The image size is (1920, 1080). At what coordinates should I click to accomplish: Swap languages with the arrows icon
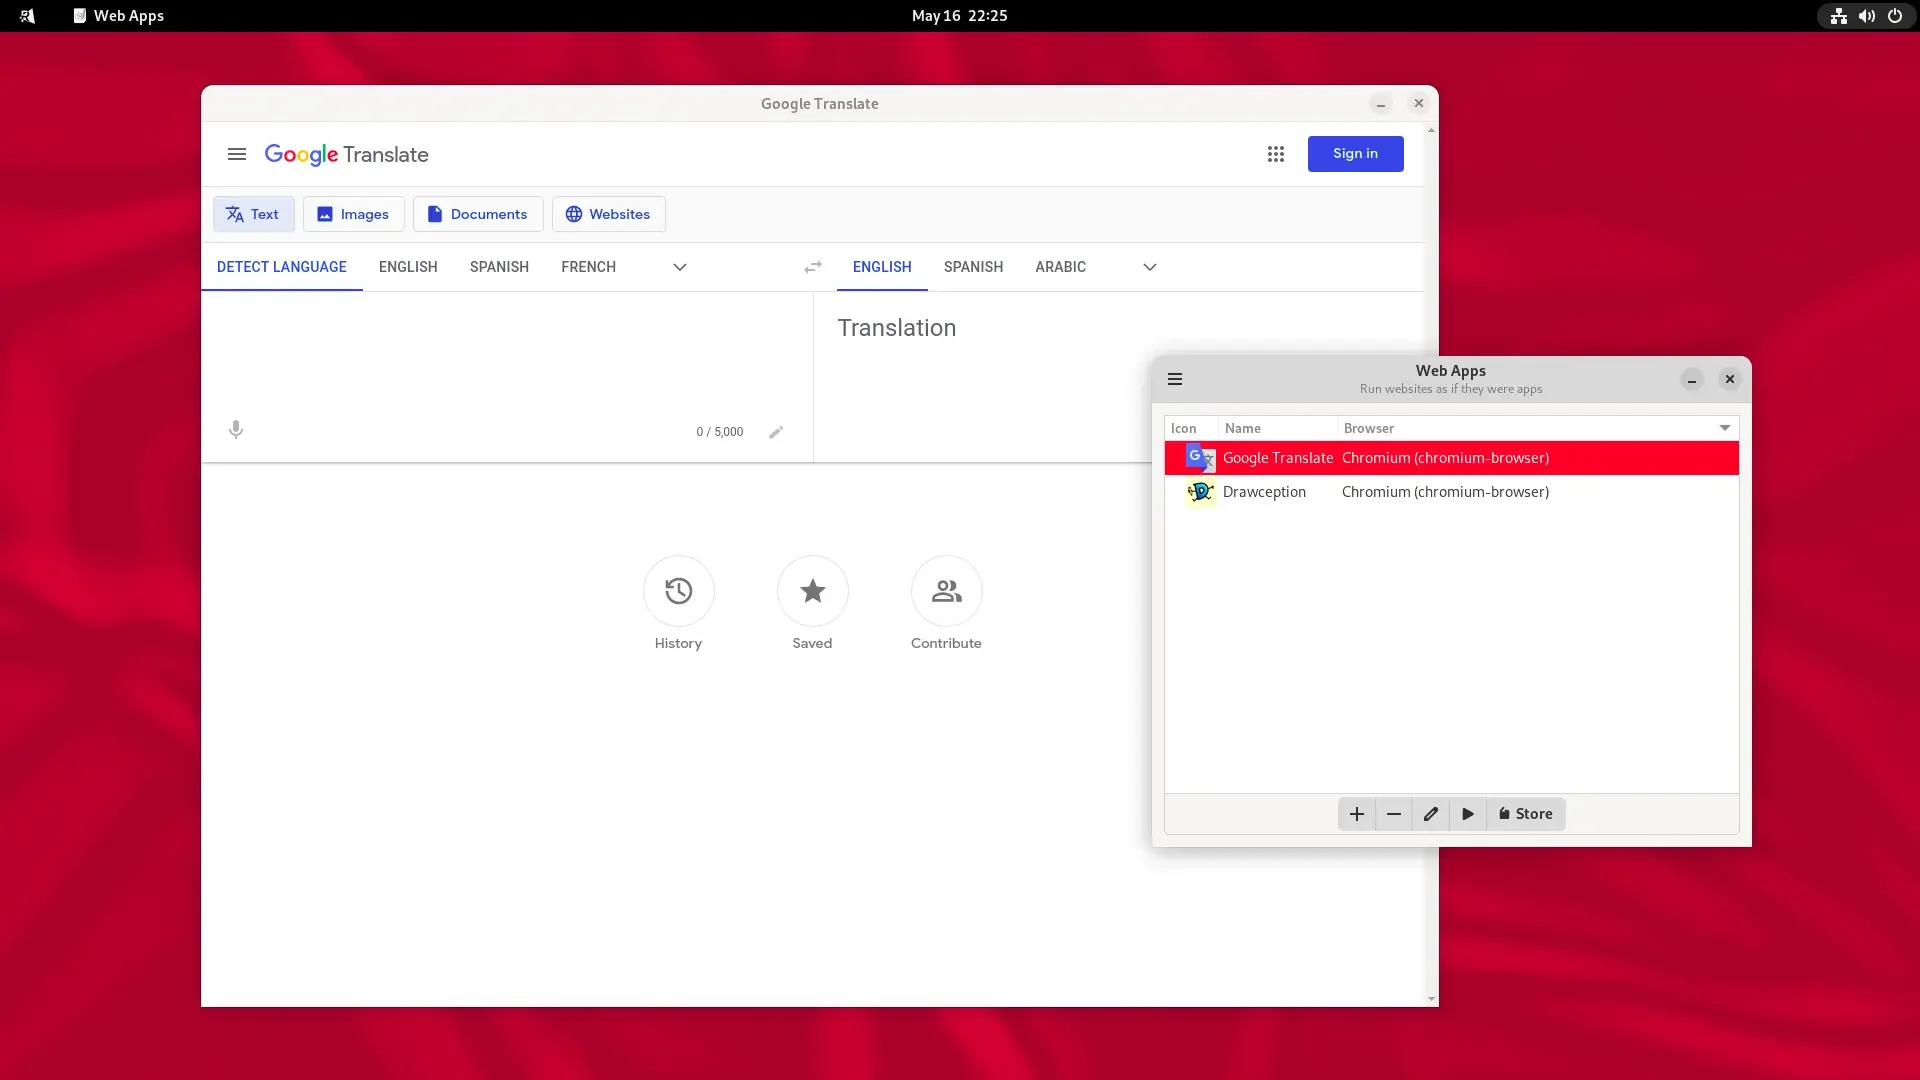[x=813, y=267]
